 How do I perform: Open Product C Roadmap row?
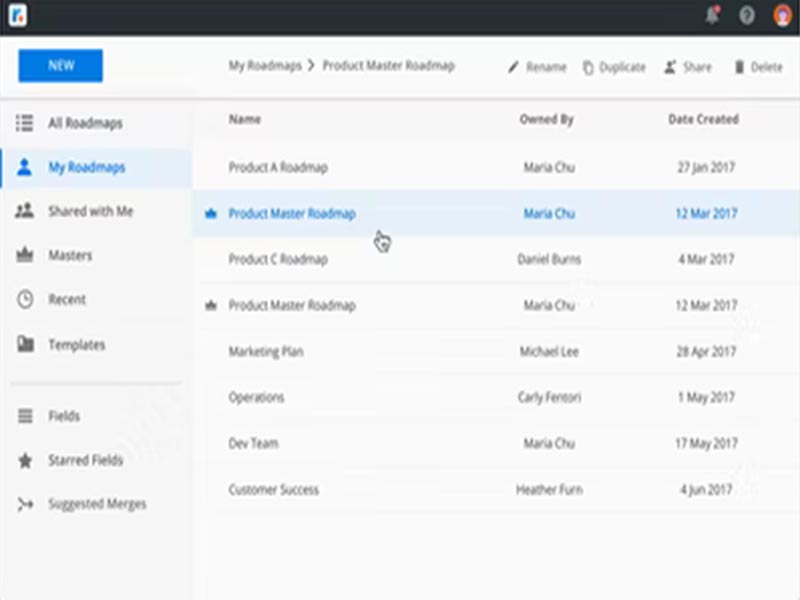point(496,259)
